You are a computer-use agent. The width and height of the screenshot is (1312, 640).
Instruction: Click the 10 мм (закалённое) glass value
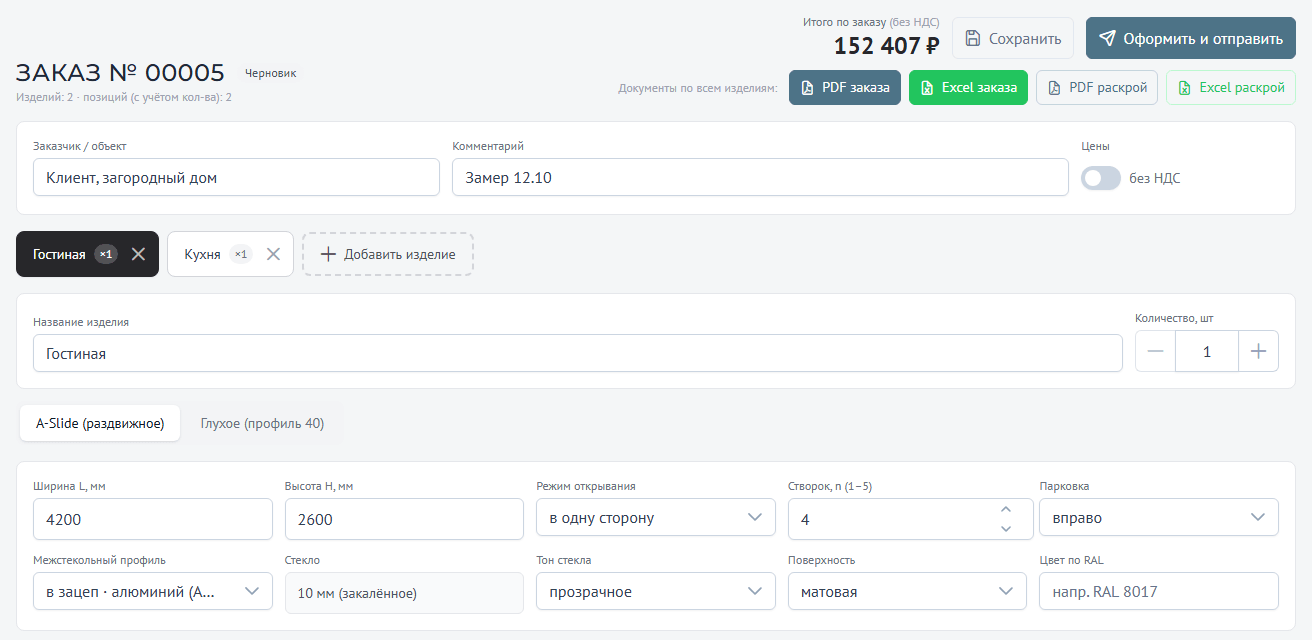[x=404, y=592]
